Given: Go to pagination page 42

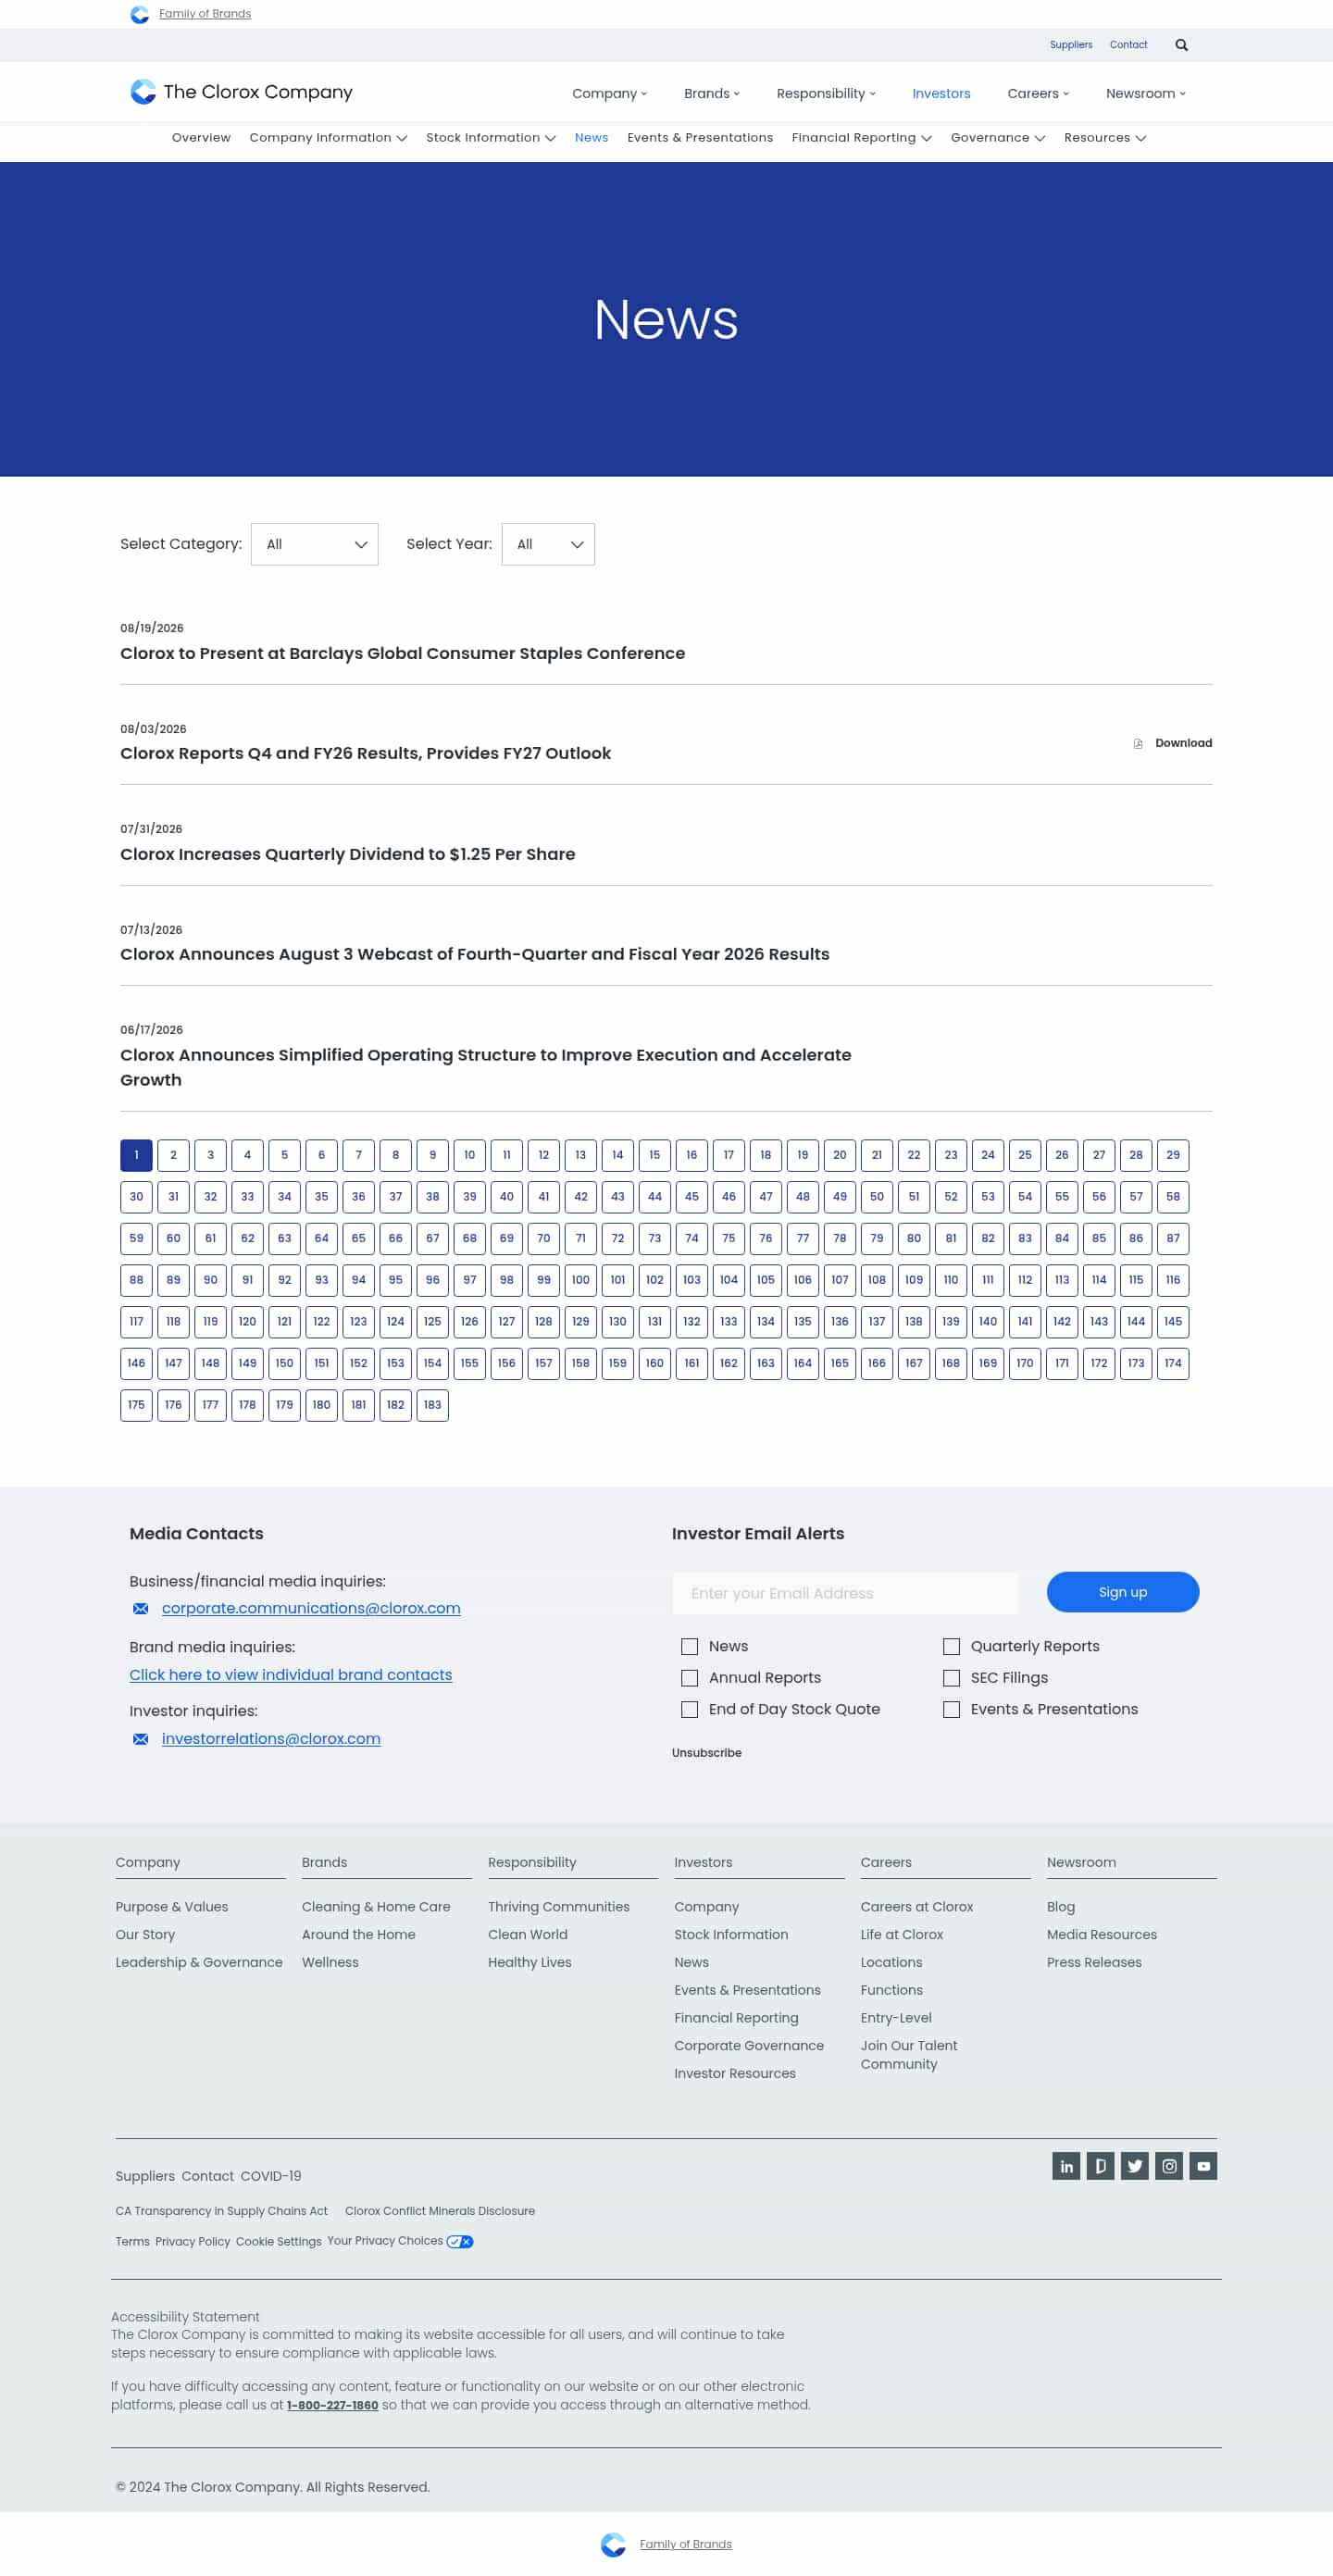Looking at the screenshot, I should tap(581, 1197).
